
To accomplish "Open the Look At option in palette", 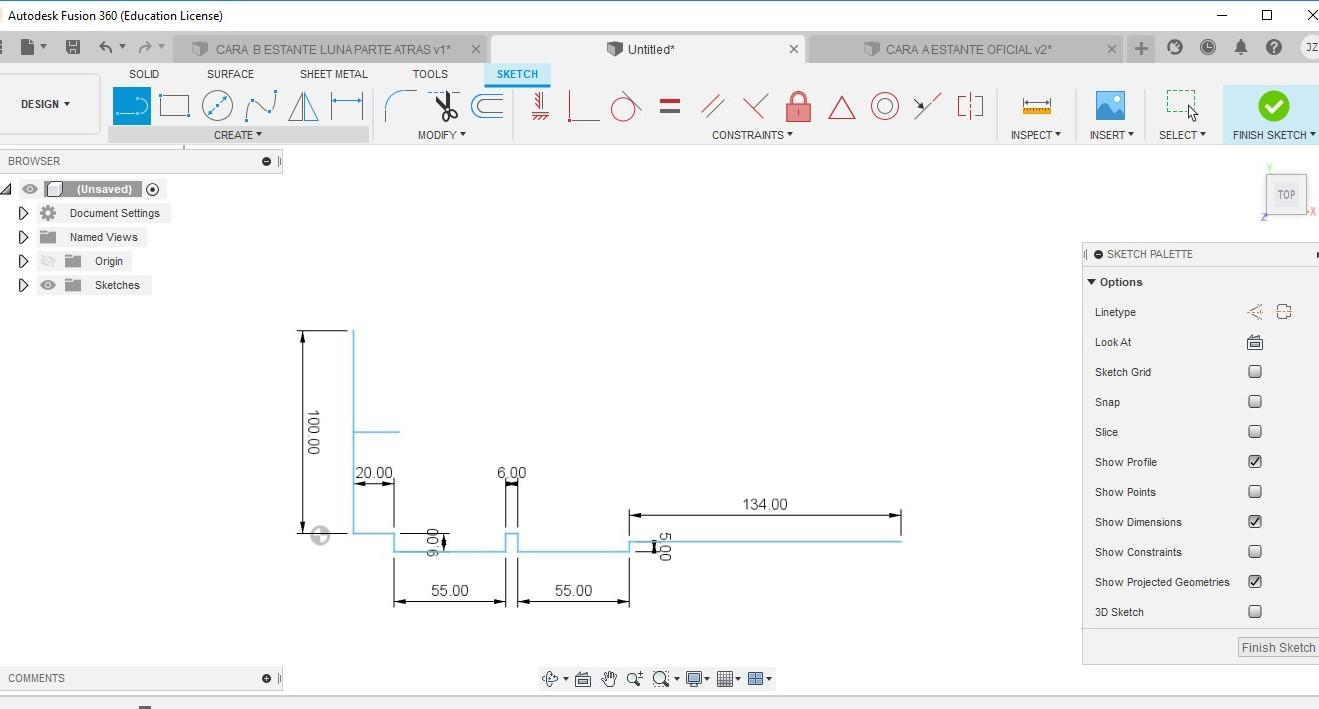I will (x=1254, y=342).
